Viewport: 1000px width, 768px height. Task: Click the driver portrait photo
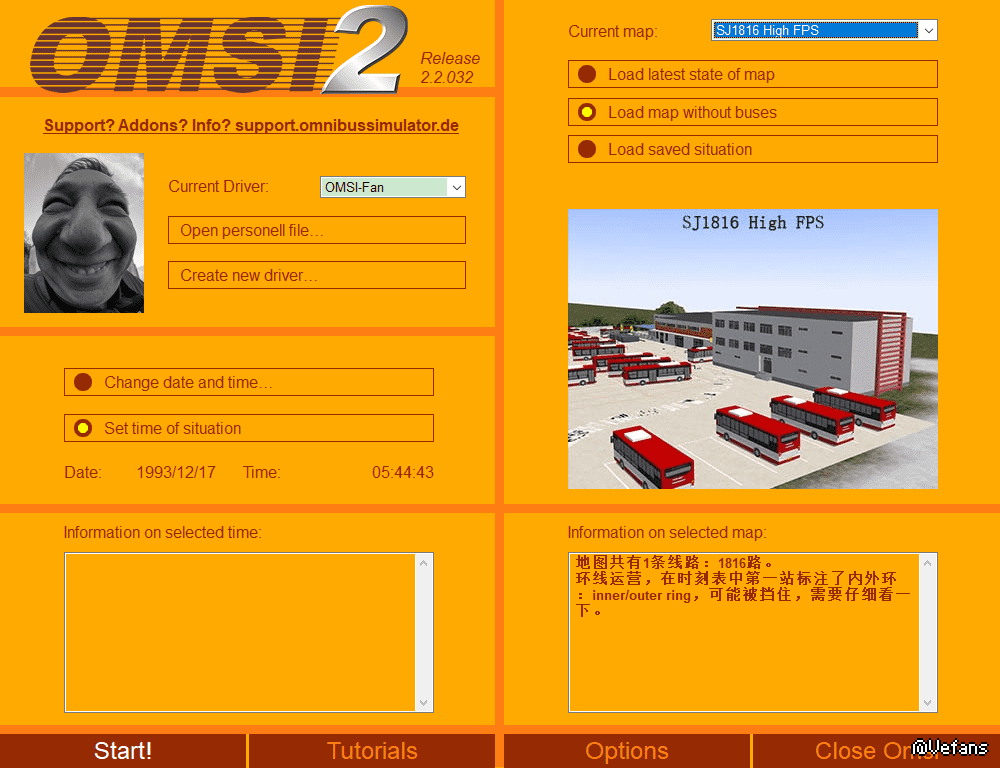[84, 233]
